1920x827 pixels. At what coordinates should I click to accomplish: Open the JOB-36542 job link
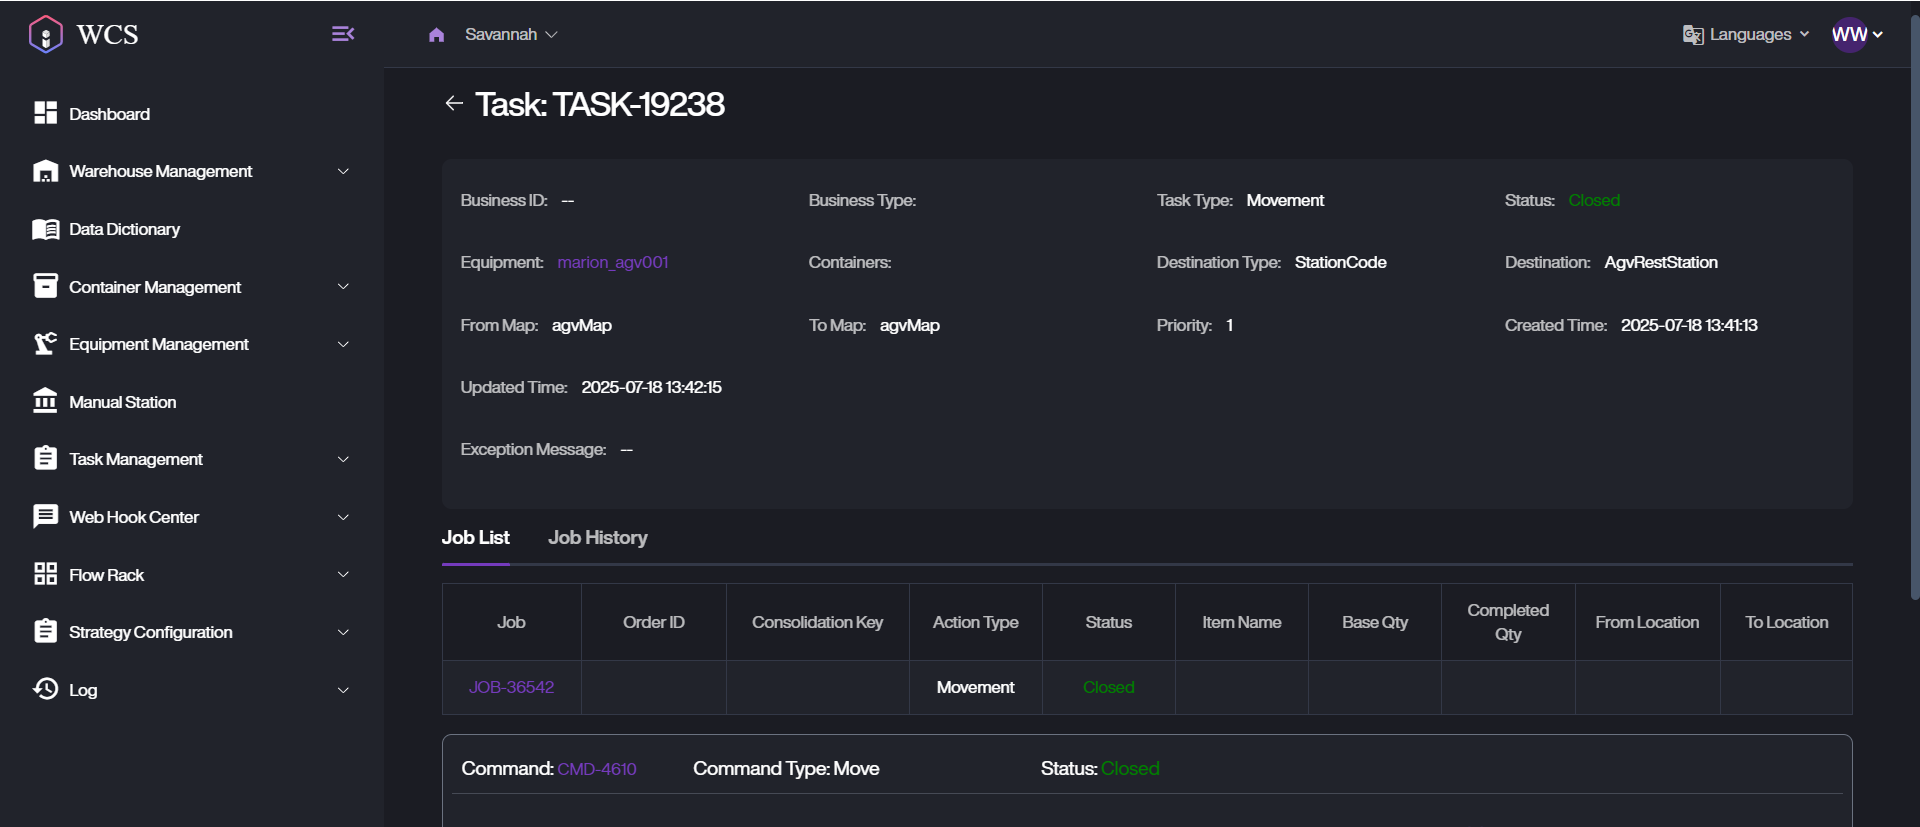511,688
